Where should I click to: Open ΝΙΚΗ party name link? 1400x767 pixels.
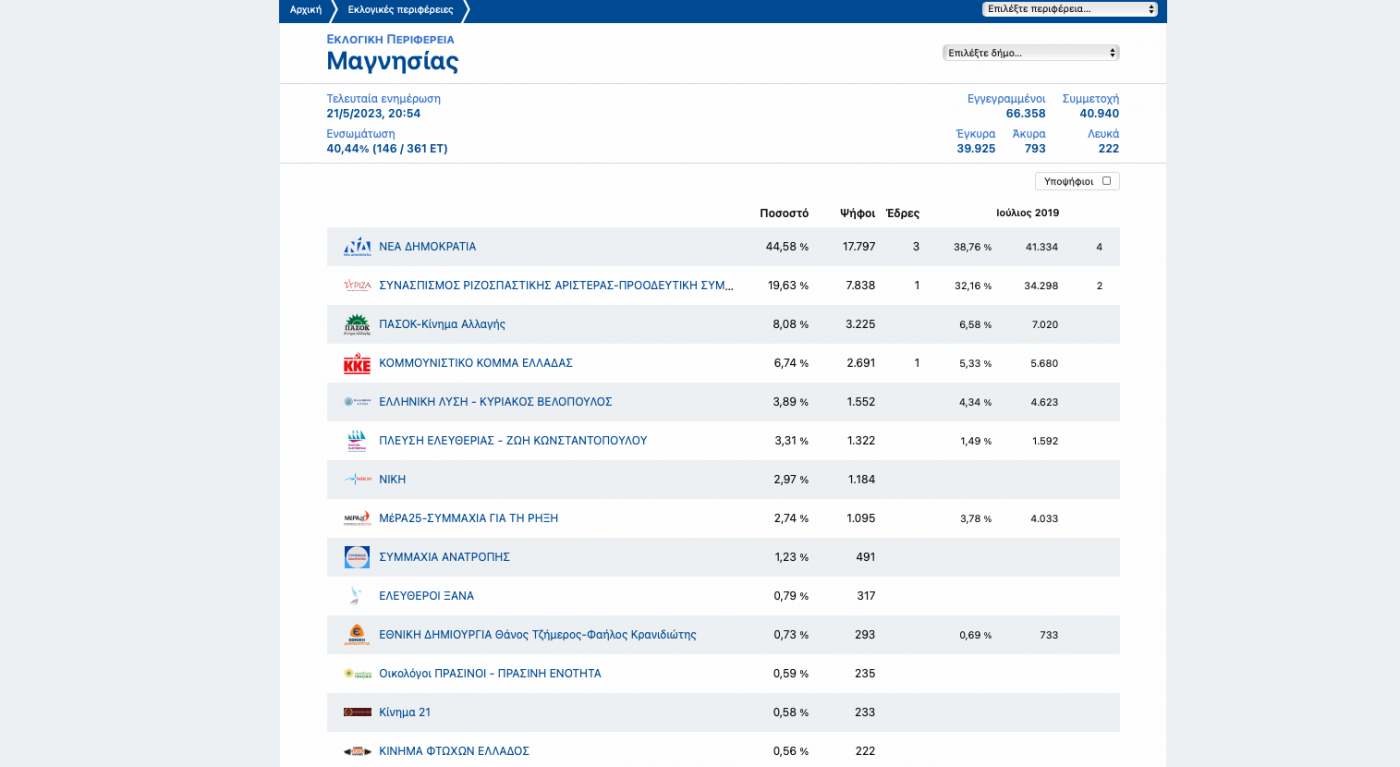point(392,479)
